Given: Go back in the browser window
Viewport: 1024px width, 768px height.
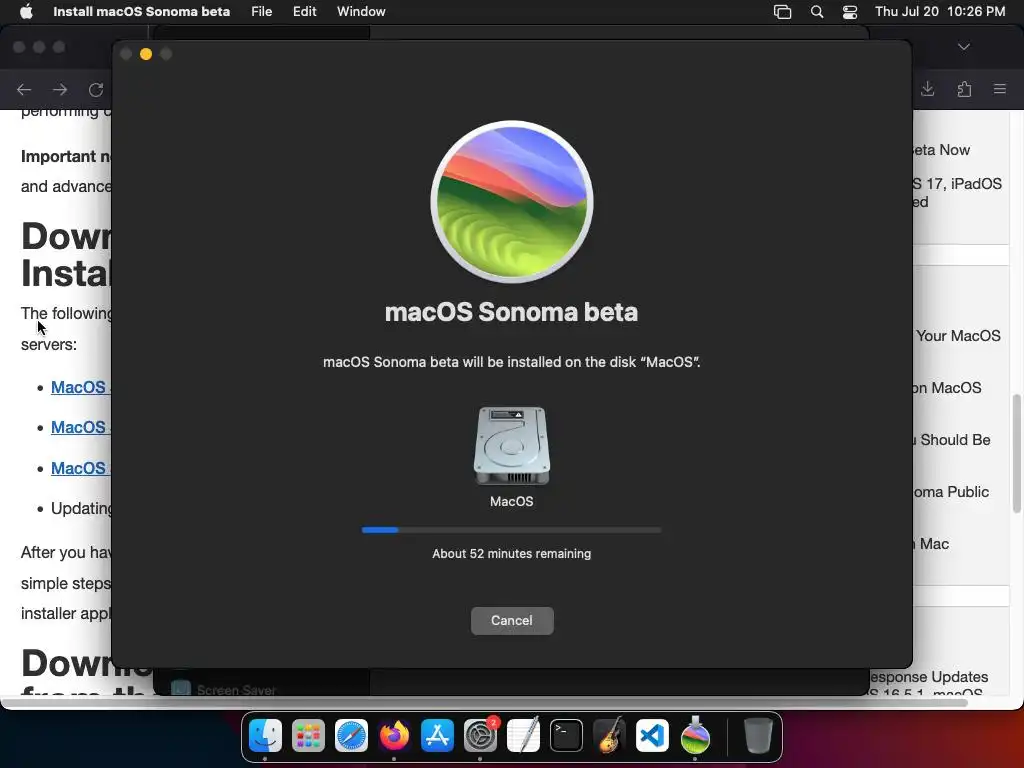Looking at the screenshot, I should click(x=24, y=89).
